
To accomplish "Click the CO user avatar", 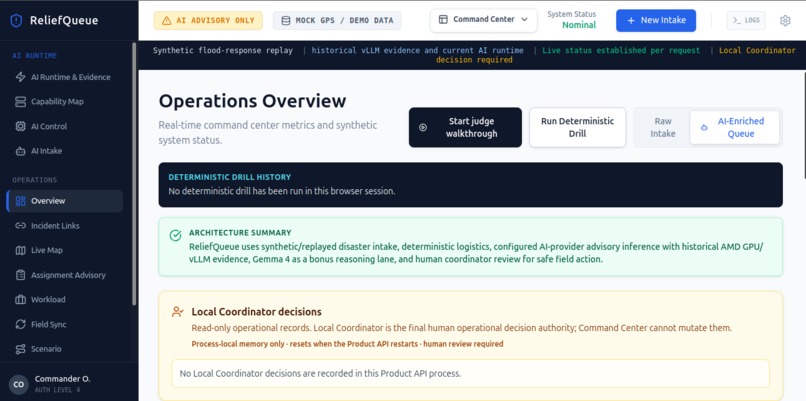I will pyautogui.click(x=19, y=385).
